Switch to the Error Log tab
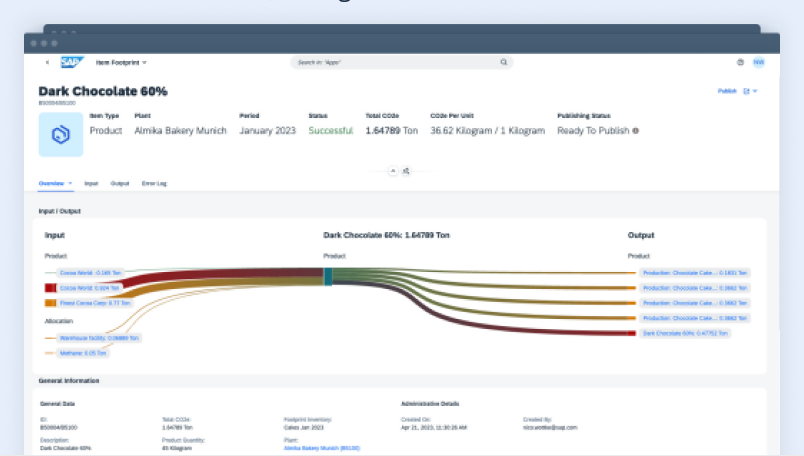 [x=154, y=184]
